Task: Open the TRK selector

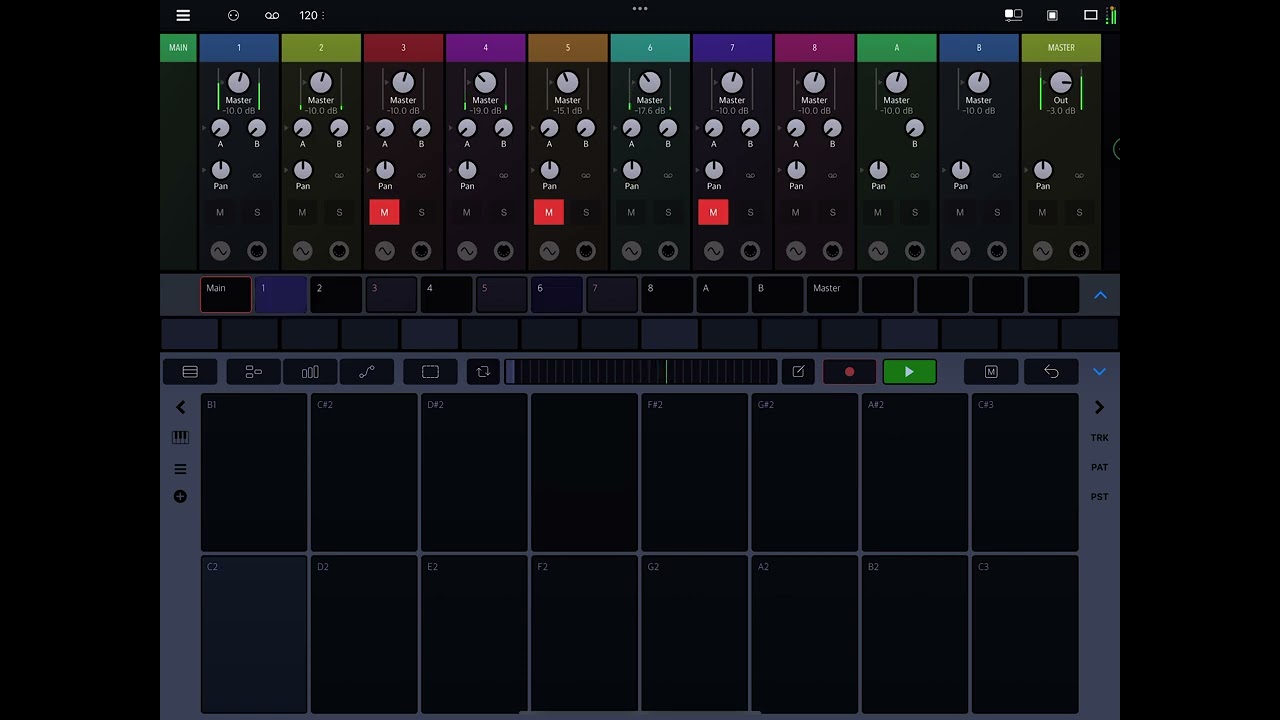Action: (x=1099, y=438)
